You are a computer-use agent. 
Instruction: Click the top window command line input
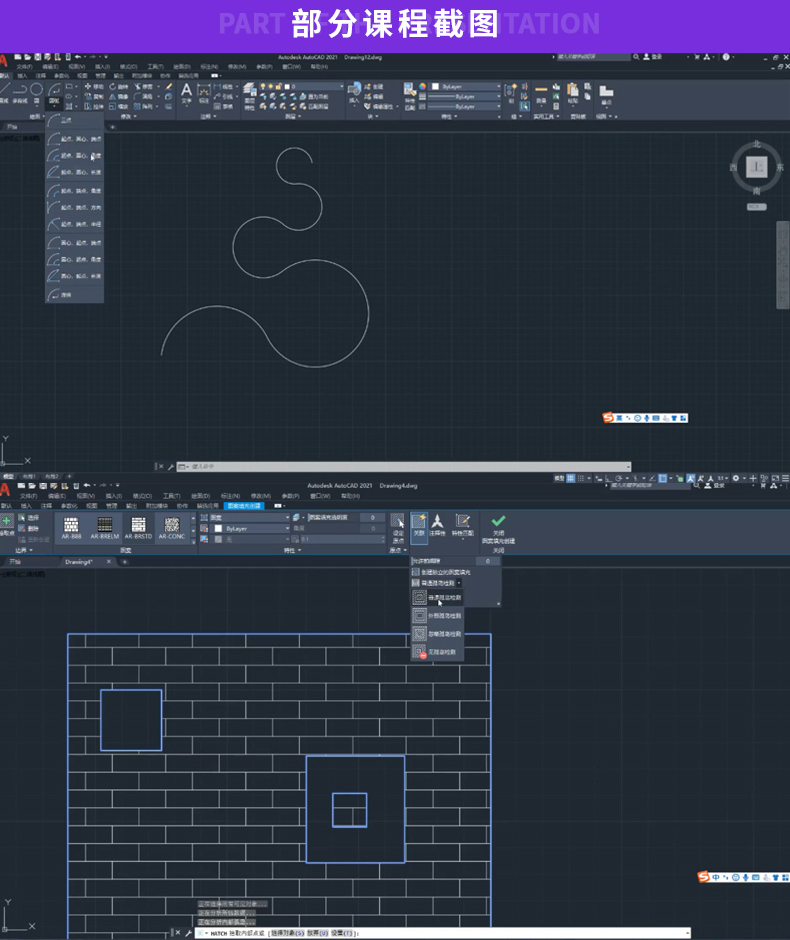[x=404, y=466]
